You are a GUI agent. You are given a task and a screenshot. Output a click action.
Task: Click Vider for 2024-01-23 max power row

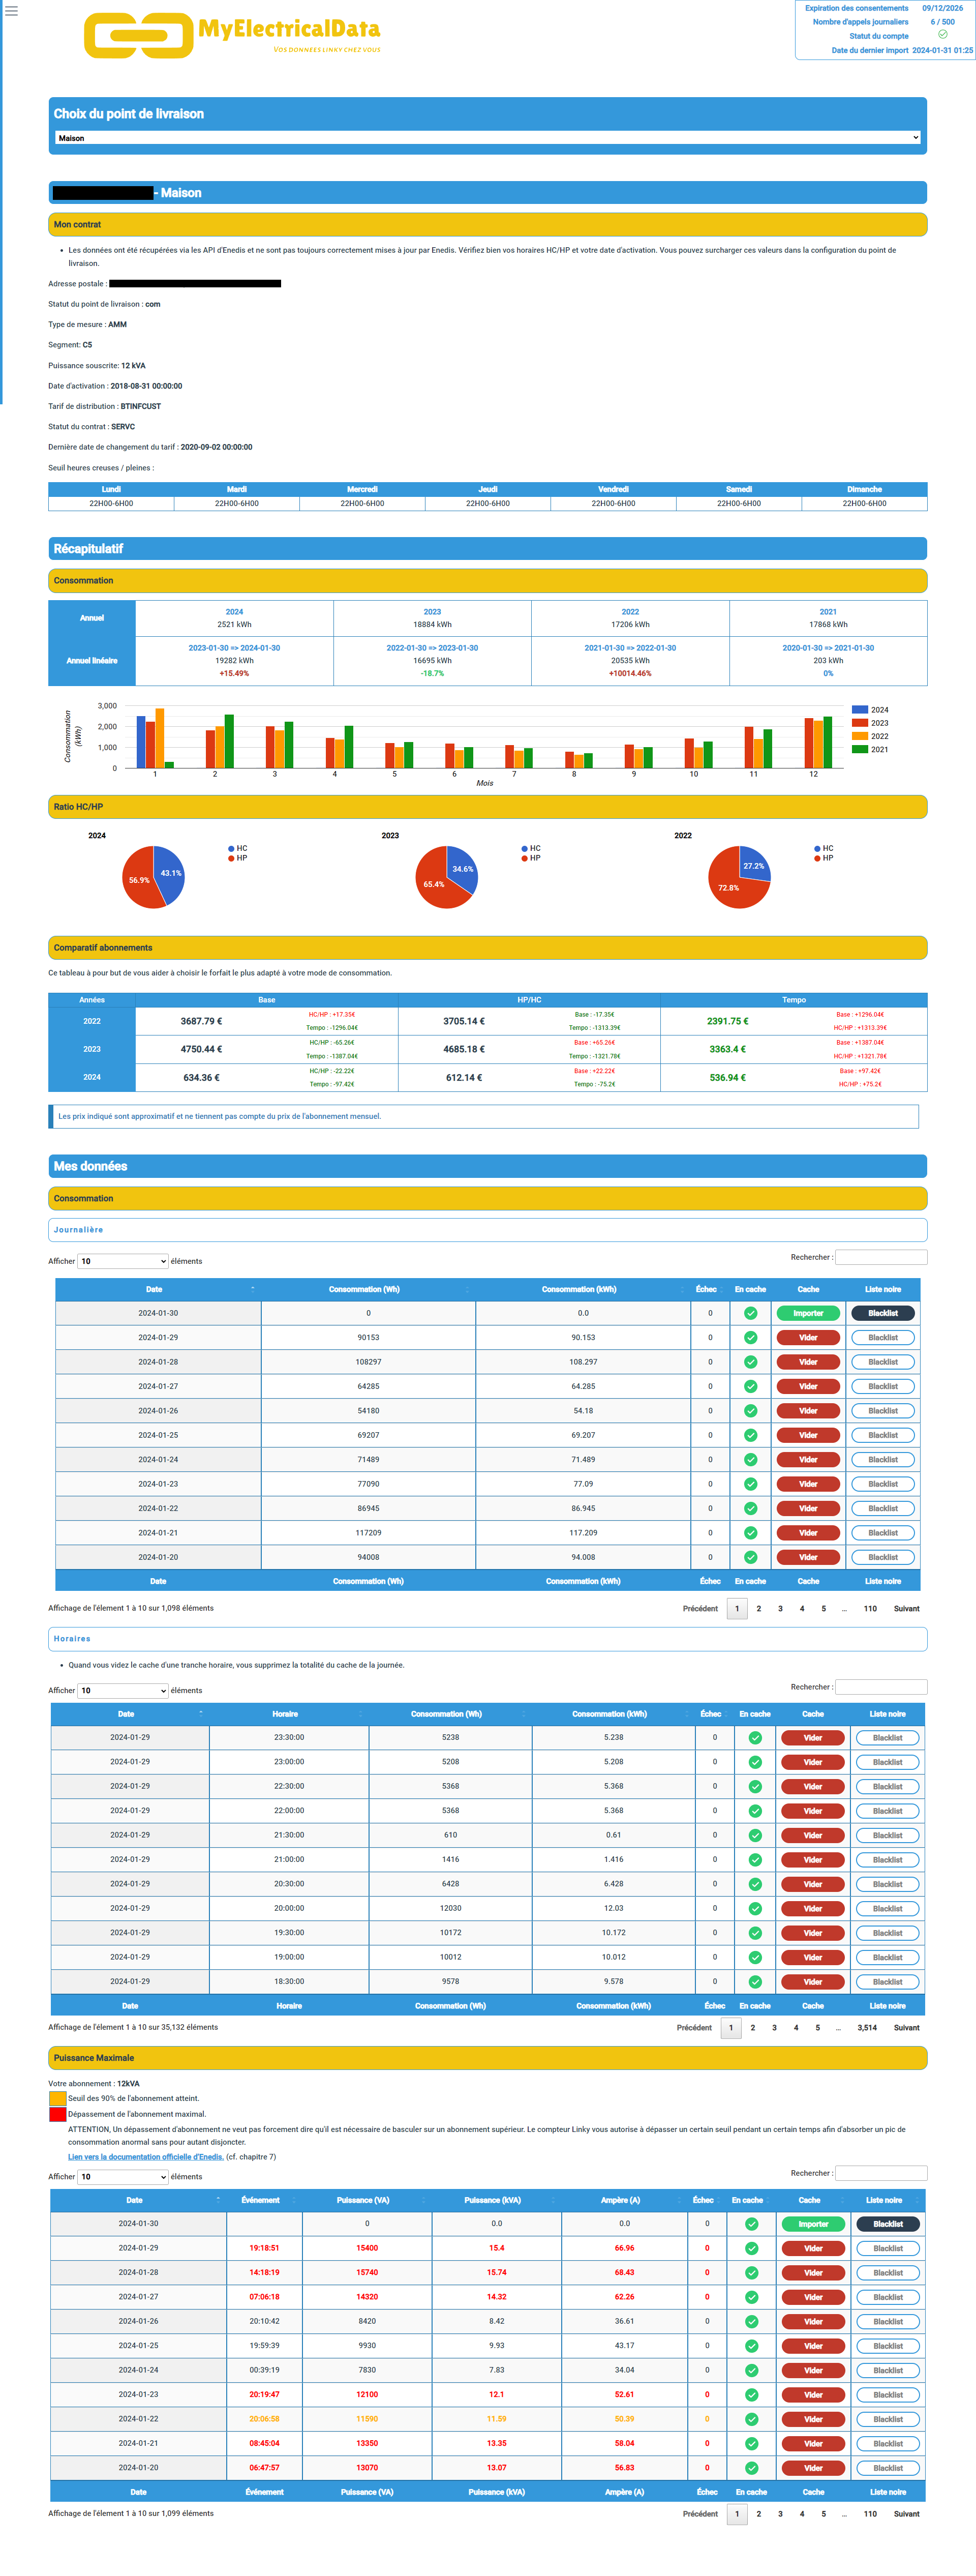coord(813,2395)
